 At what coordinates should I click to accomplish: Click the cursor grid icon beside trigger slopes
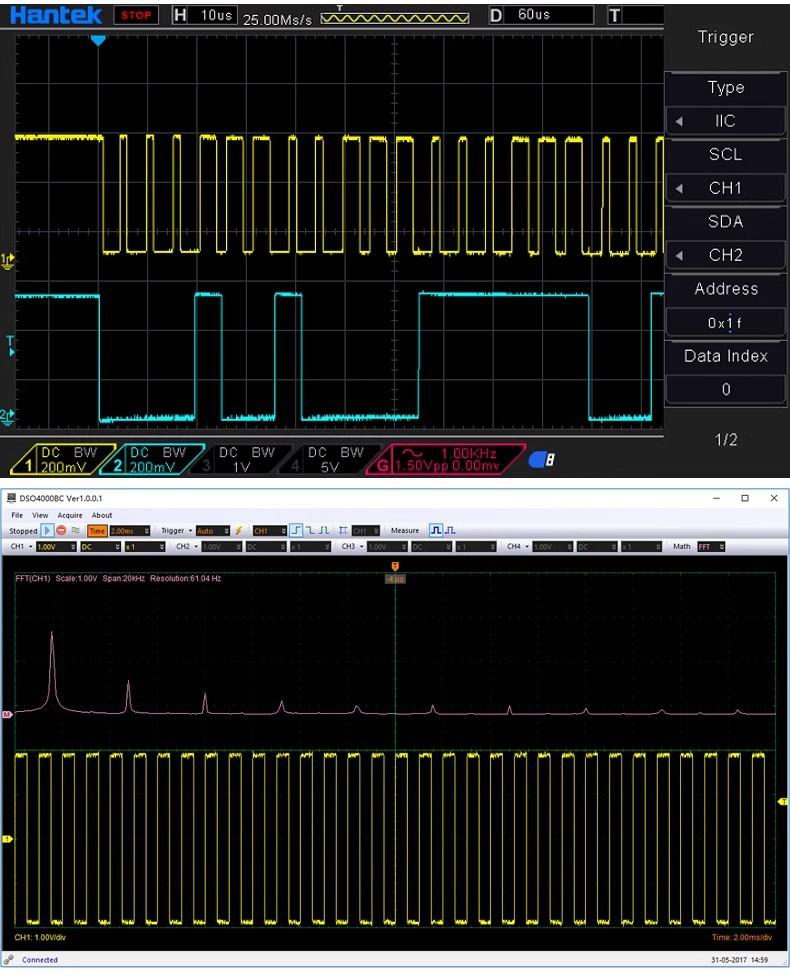pos(343,531)
